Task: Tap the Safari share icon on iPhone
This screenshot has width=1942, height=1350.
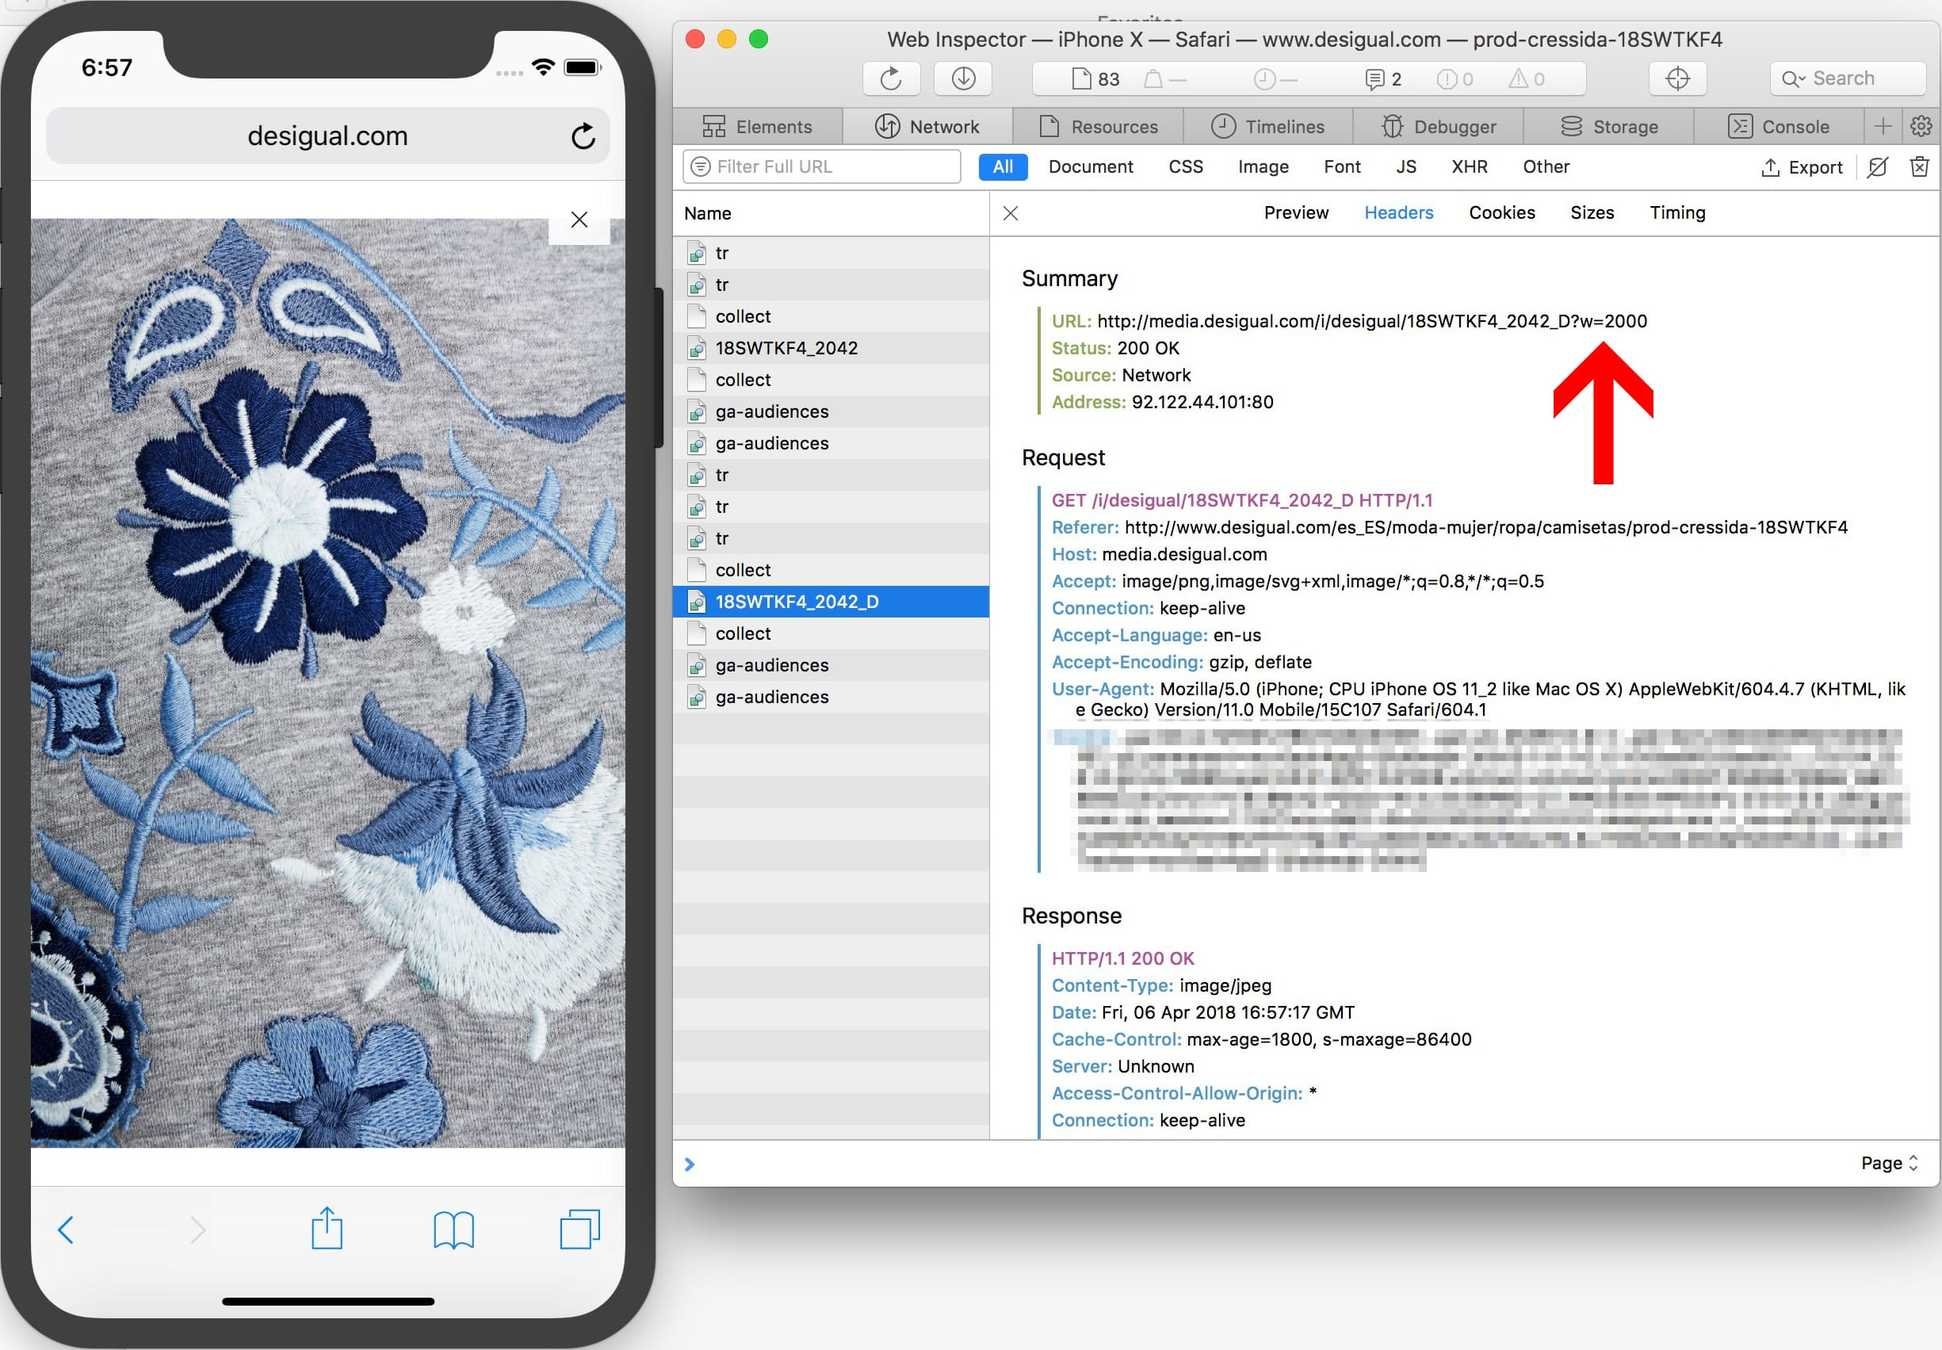Action: pyautogui.click(x=327, y=1229)
